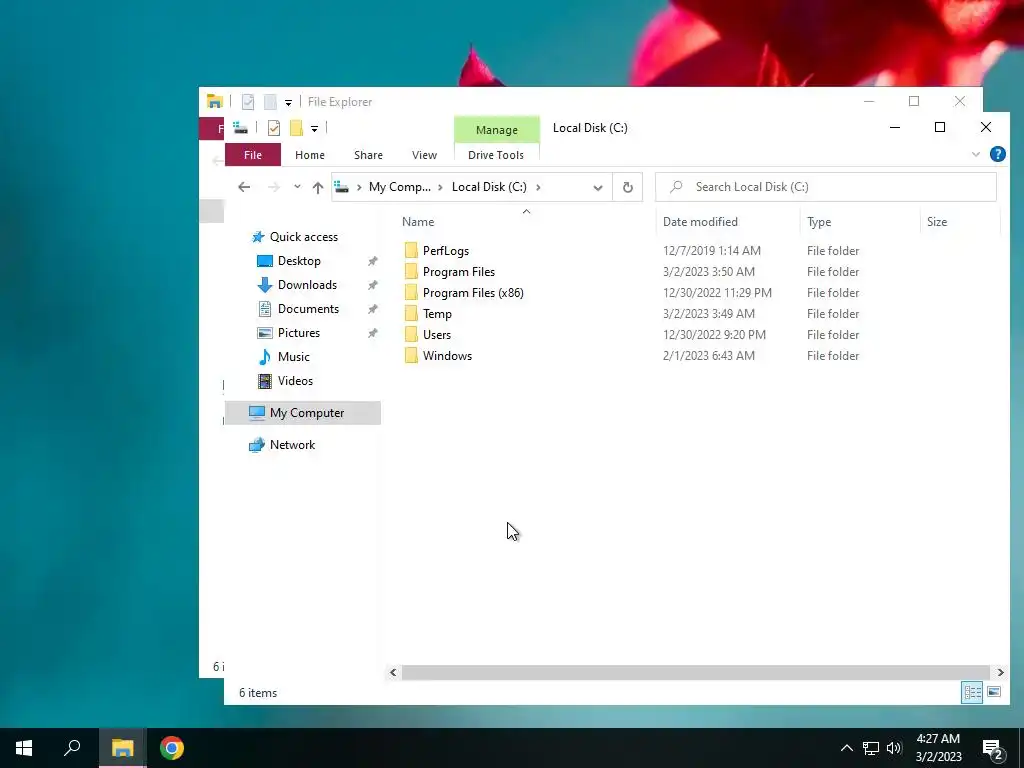Click File Explorer on the taskbar
The height and width of the screenshot is (768, 1024).
tap(122, 748)
